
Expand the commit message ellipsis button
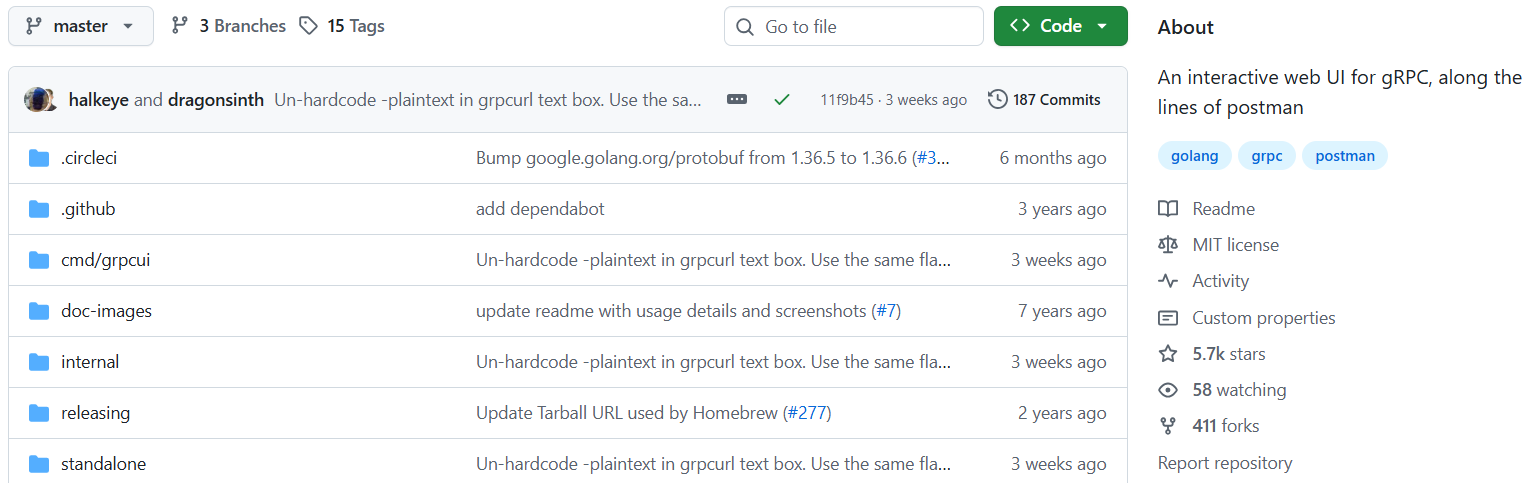737,100
